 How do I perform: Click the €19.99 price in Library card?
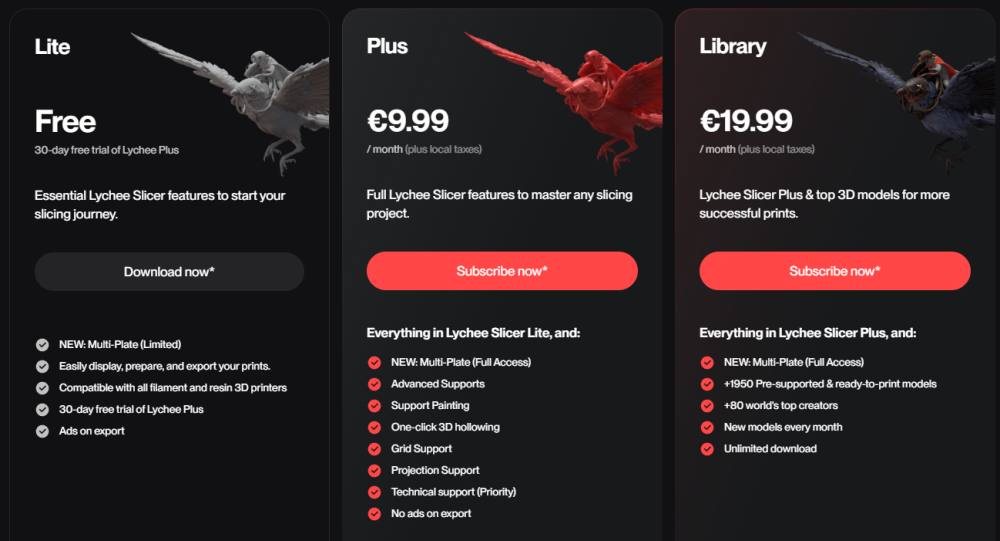coord(746,121)
